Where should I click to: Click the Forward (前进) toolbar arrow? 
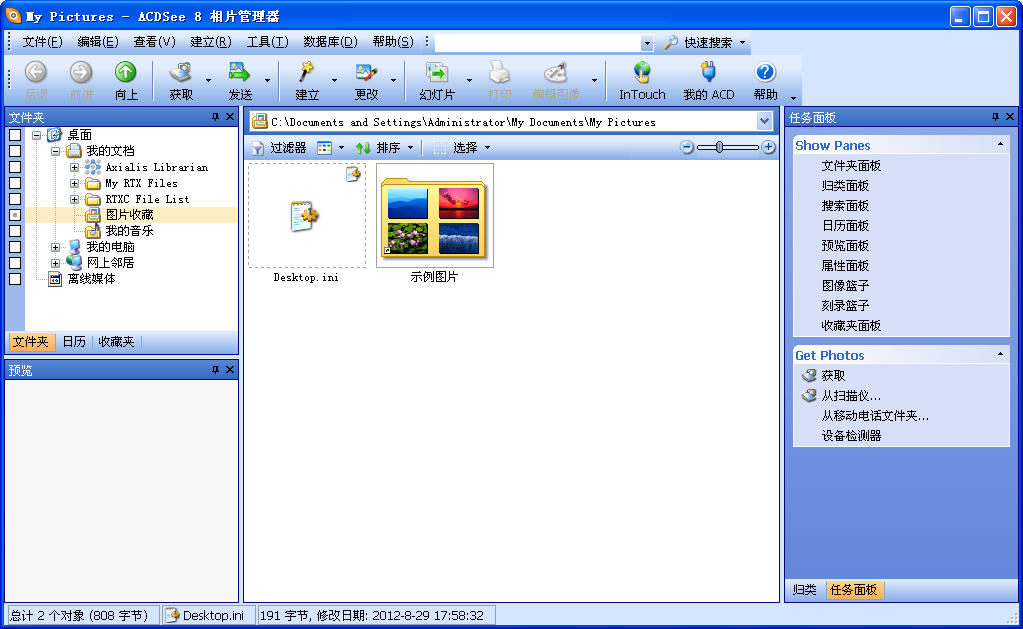click(81, 72)
